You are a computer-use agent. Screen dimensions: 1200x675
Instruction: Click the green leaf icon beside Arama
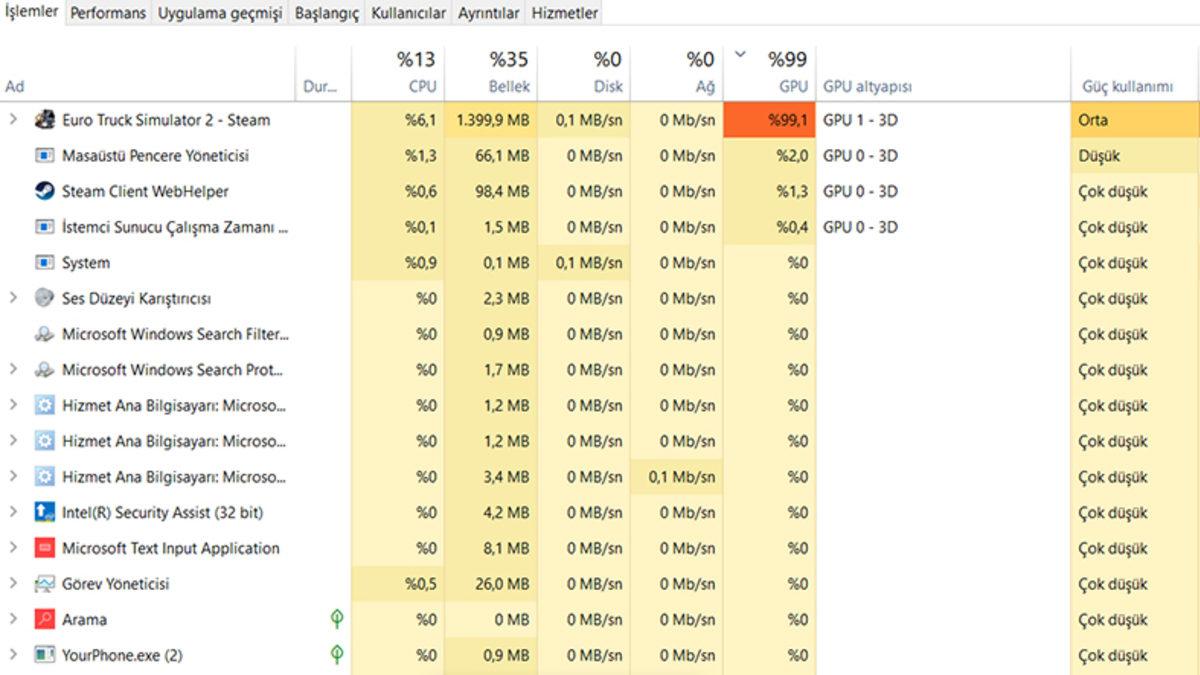tap(338, 619)
